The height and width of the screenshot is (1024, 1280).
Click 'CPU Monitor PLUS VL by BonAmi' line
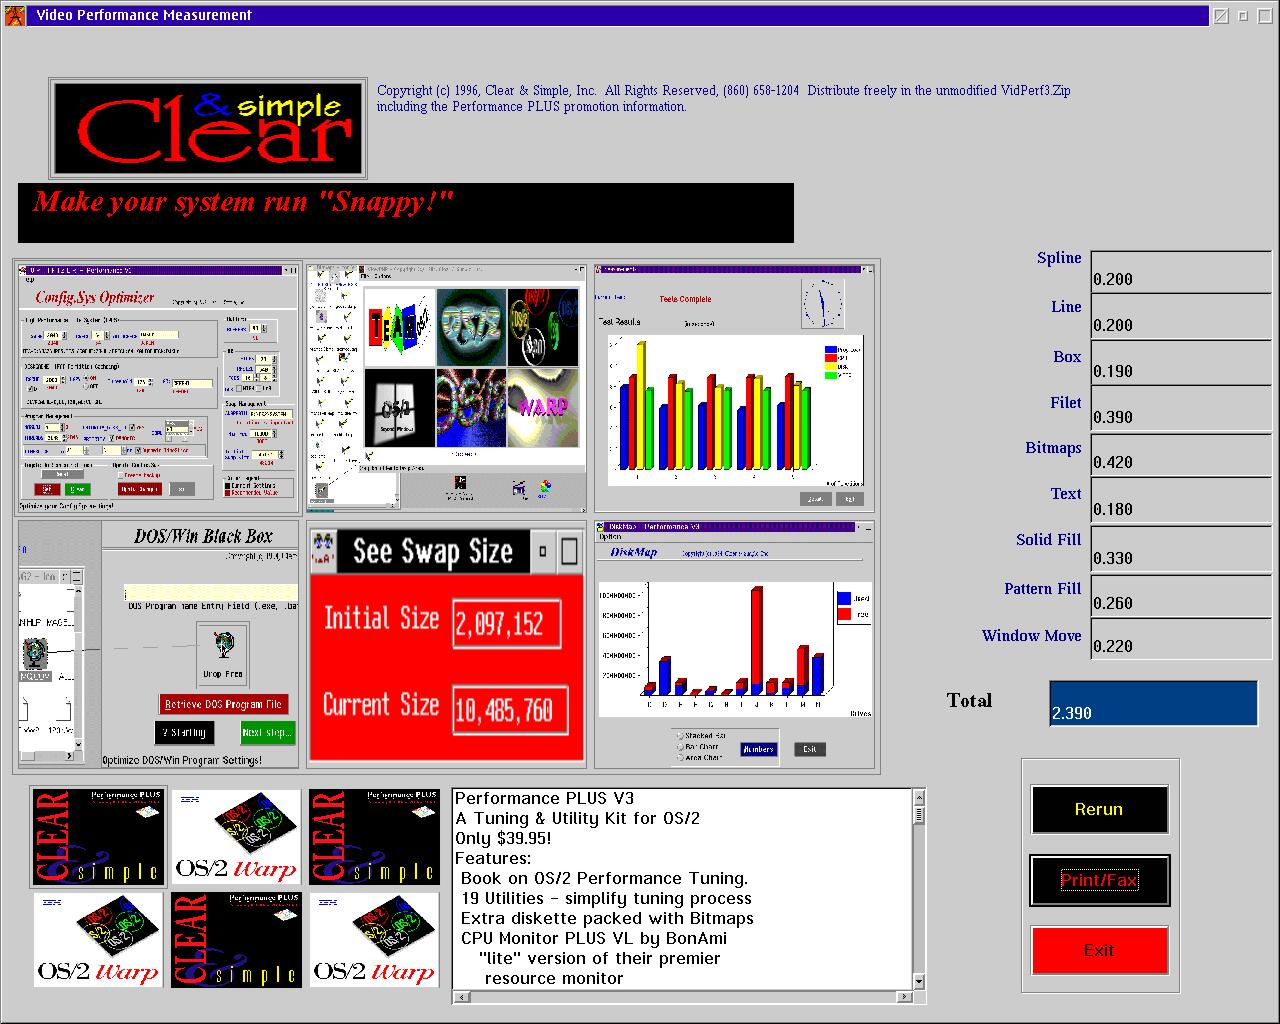(x=594, y=938)
